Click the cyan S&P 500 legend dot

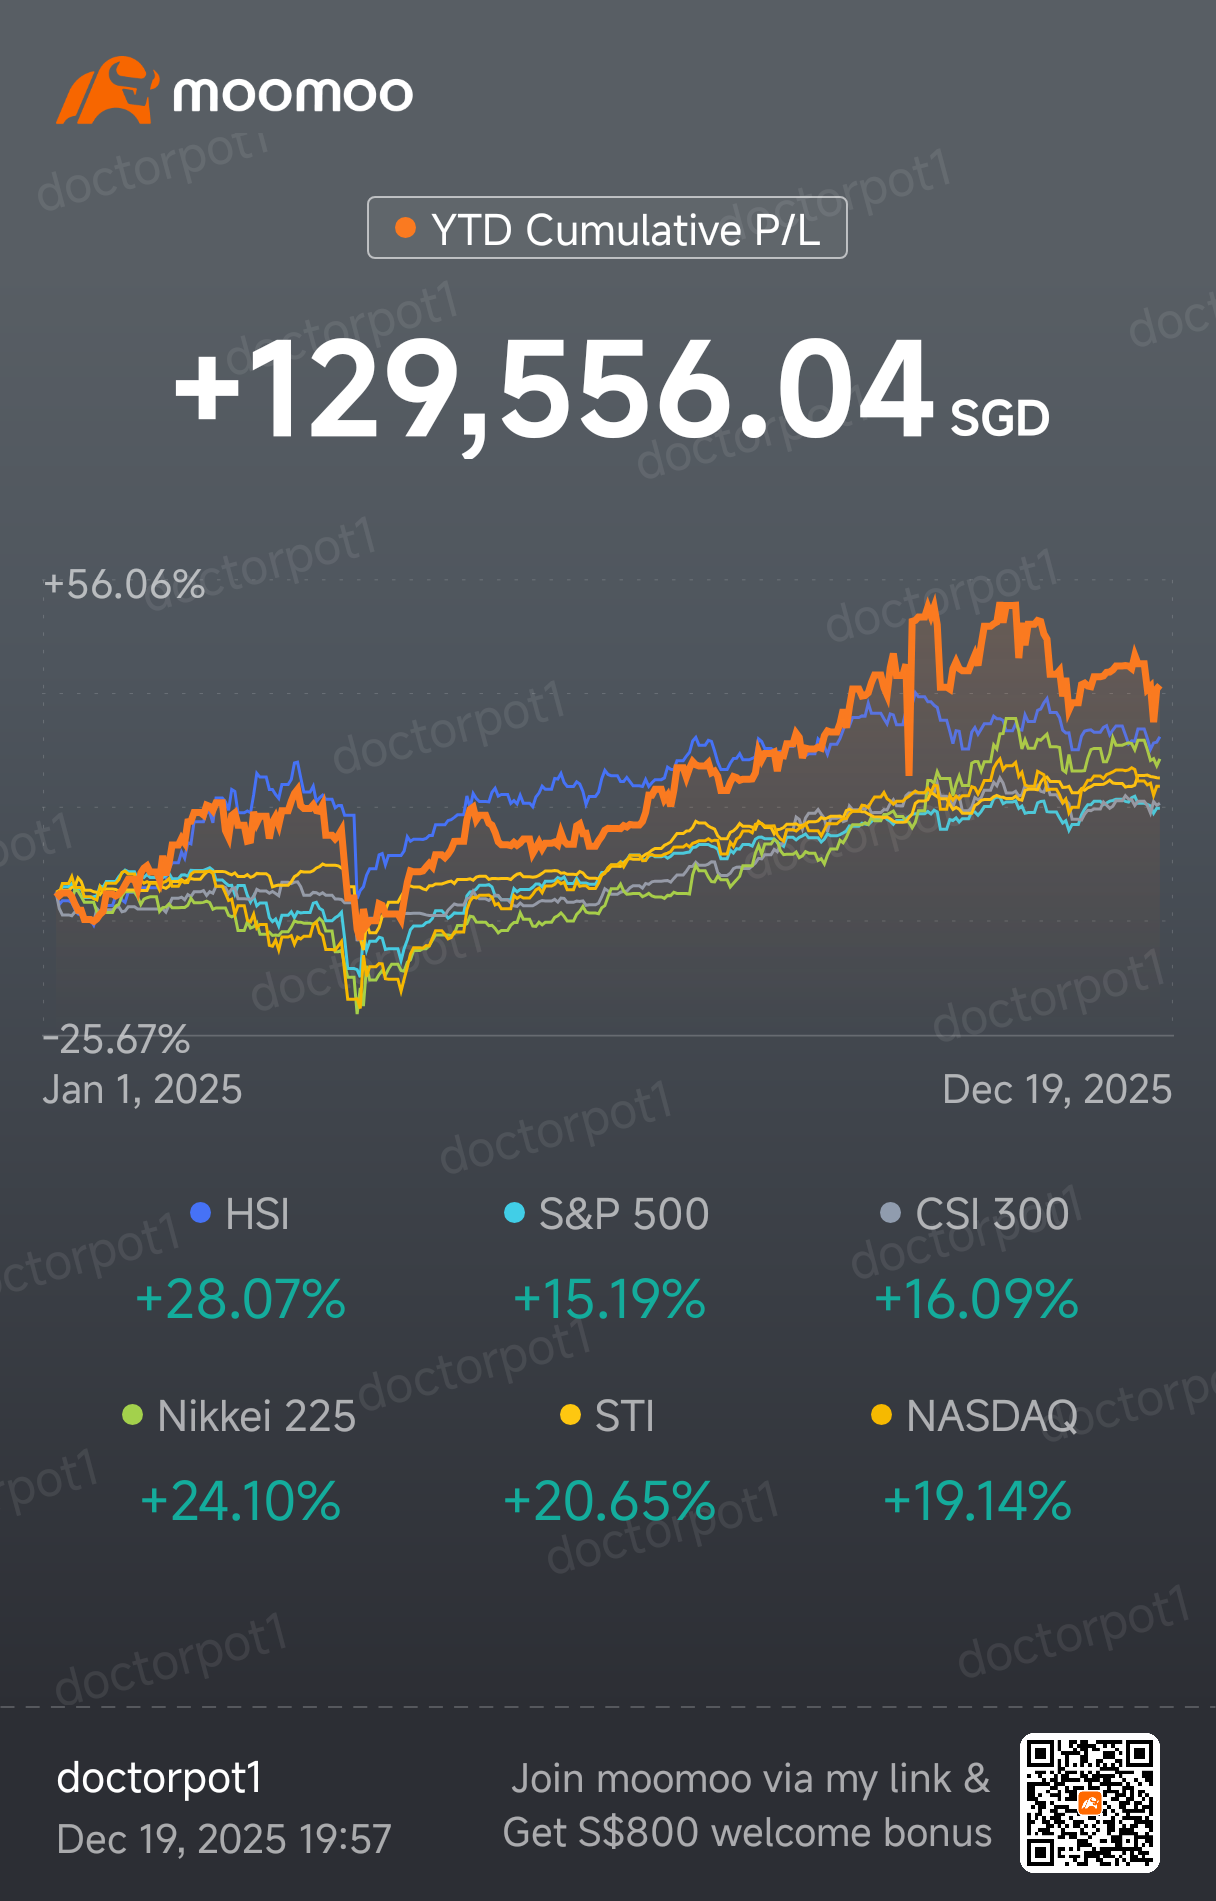click(514, 1213)
